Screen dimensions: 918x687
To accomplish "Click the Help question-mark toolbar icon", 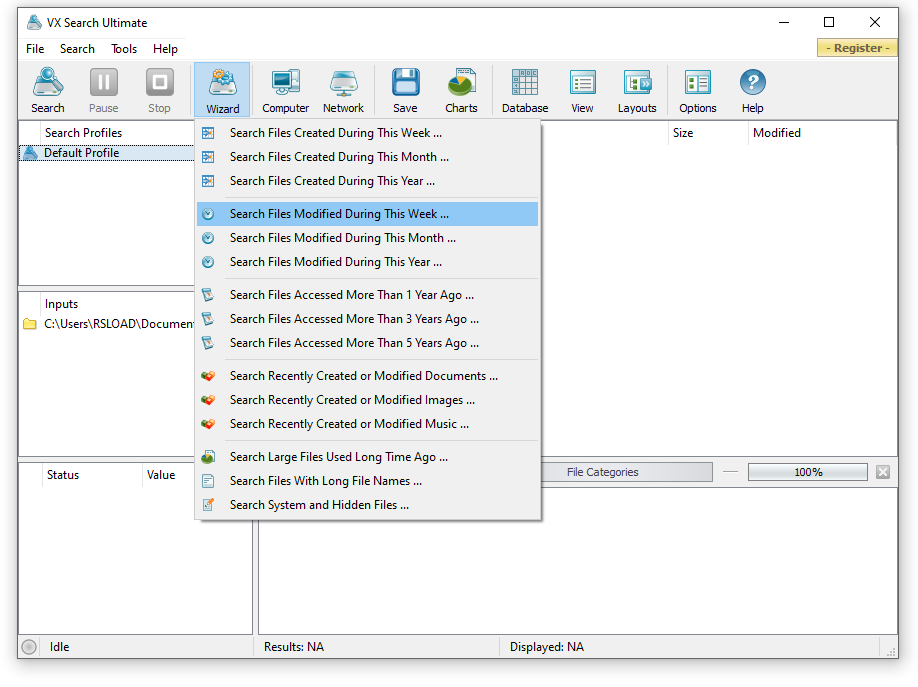I will pyautogui.click(x=752, y=90).
